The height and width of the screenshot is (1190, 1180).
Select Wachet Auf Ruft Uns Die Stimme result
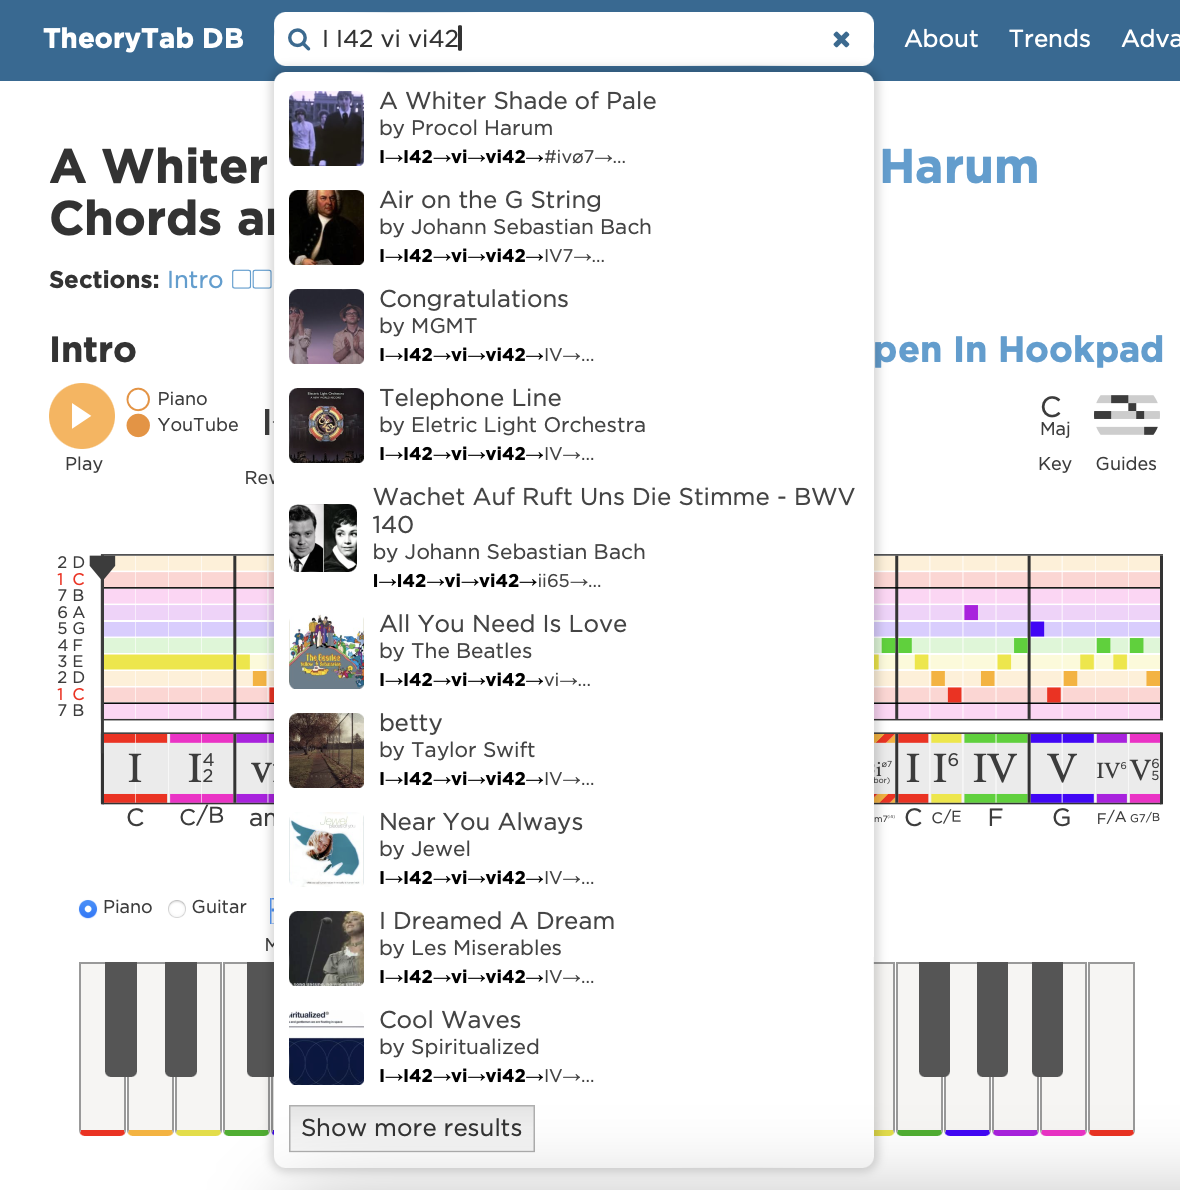point(573,538)
